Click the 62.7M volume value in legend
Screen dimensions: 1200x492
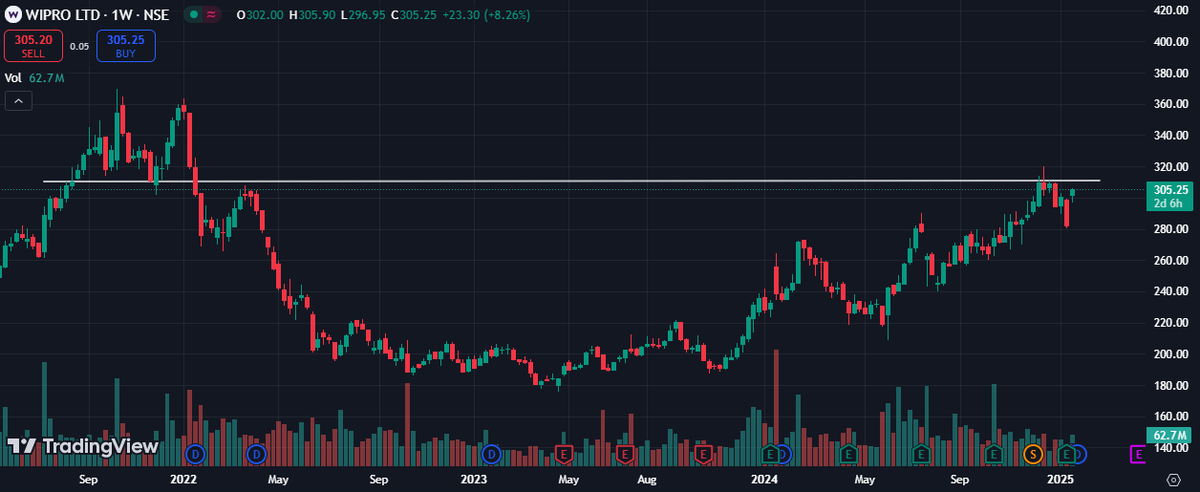click(46, 77)
